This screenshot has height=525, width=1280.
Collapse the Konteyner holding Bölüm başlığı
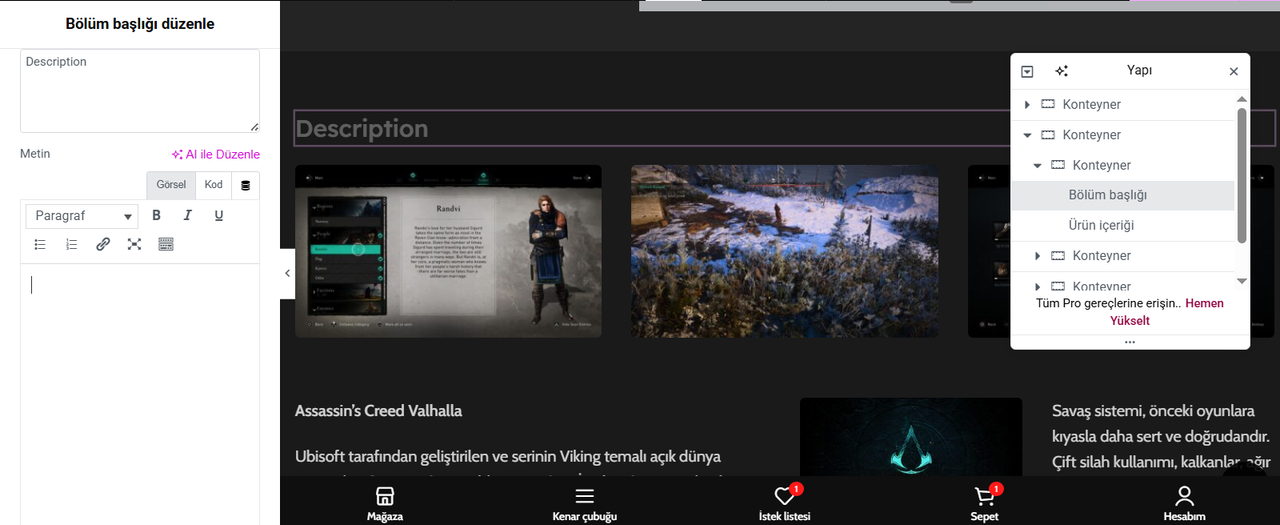pyautogui.click(x=1037, y=165)
